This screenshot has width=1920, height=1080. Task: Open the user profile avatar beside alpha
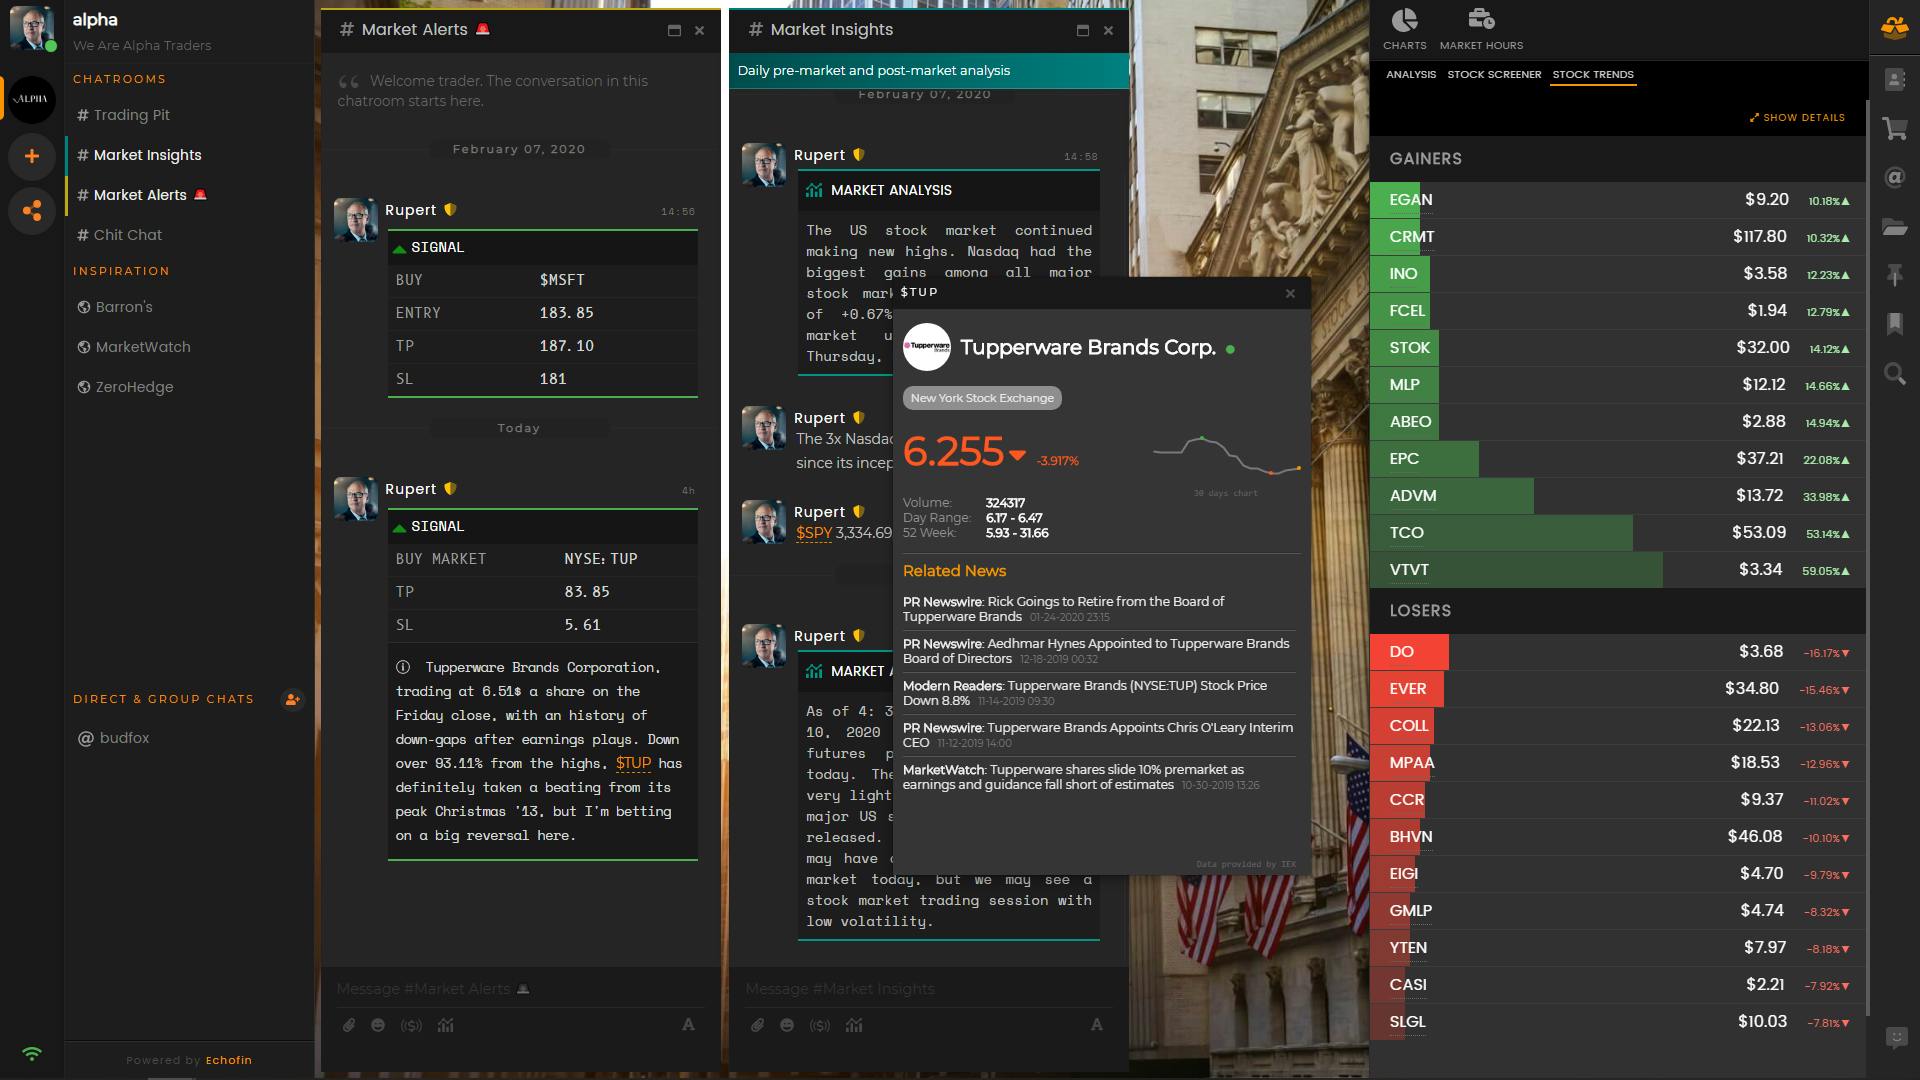pyautogui.click(x=32, y=28)
